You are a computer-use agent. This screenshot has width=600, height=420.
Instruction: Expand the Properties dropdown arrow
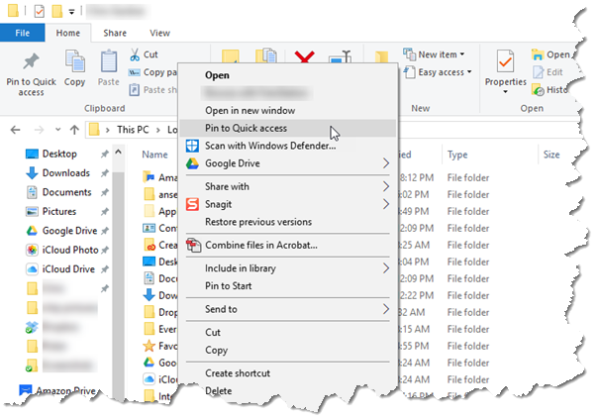(x=505, y=92)
